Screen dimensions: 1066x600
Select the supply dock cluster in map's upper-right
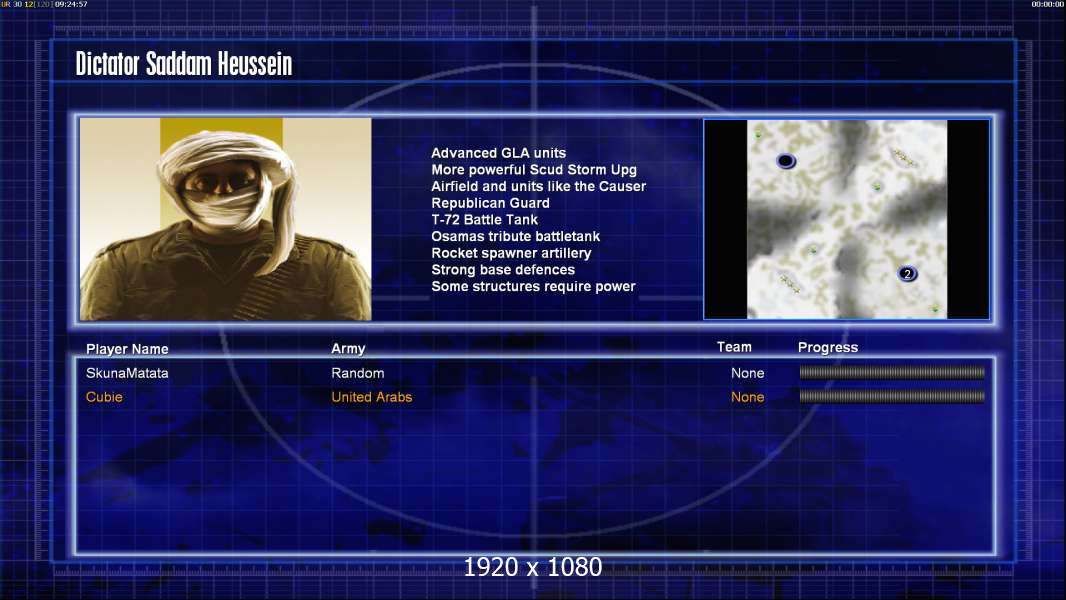coord(903,157)
